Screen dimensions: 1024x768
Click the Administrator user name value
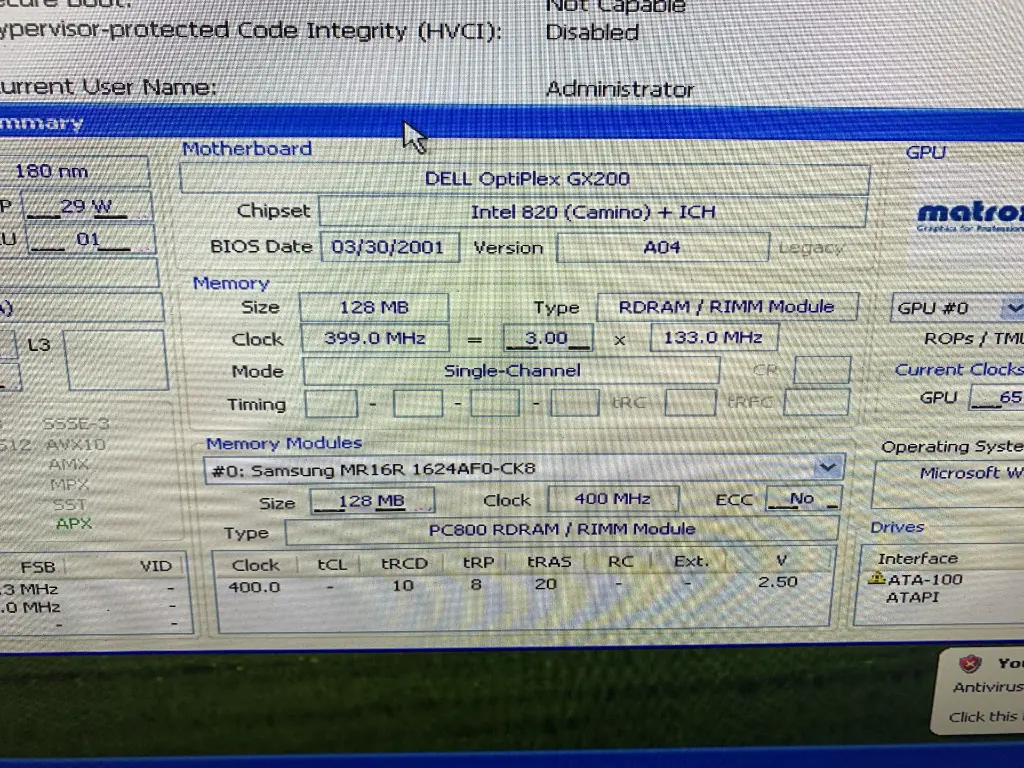tap(620, 89)
